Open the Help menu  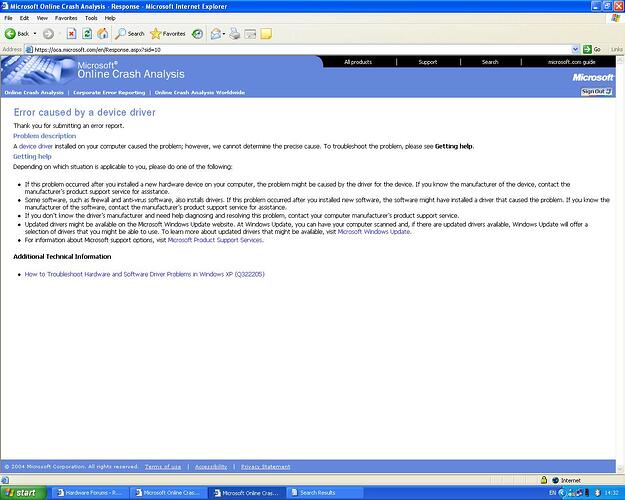point(110,18)
